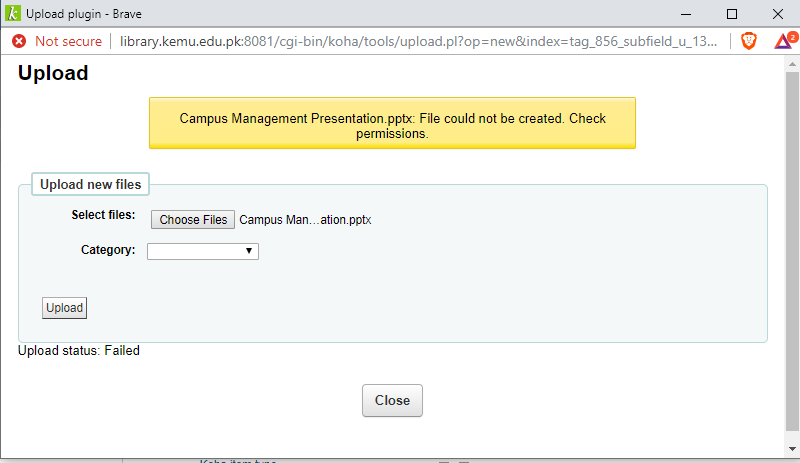Image resolution: width=800 pixels, height=463 pixels.
Task: Click the 'Upload status: Failed' text
Action: [79, 350]
